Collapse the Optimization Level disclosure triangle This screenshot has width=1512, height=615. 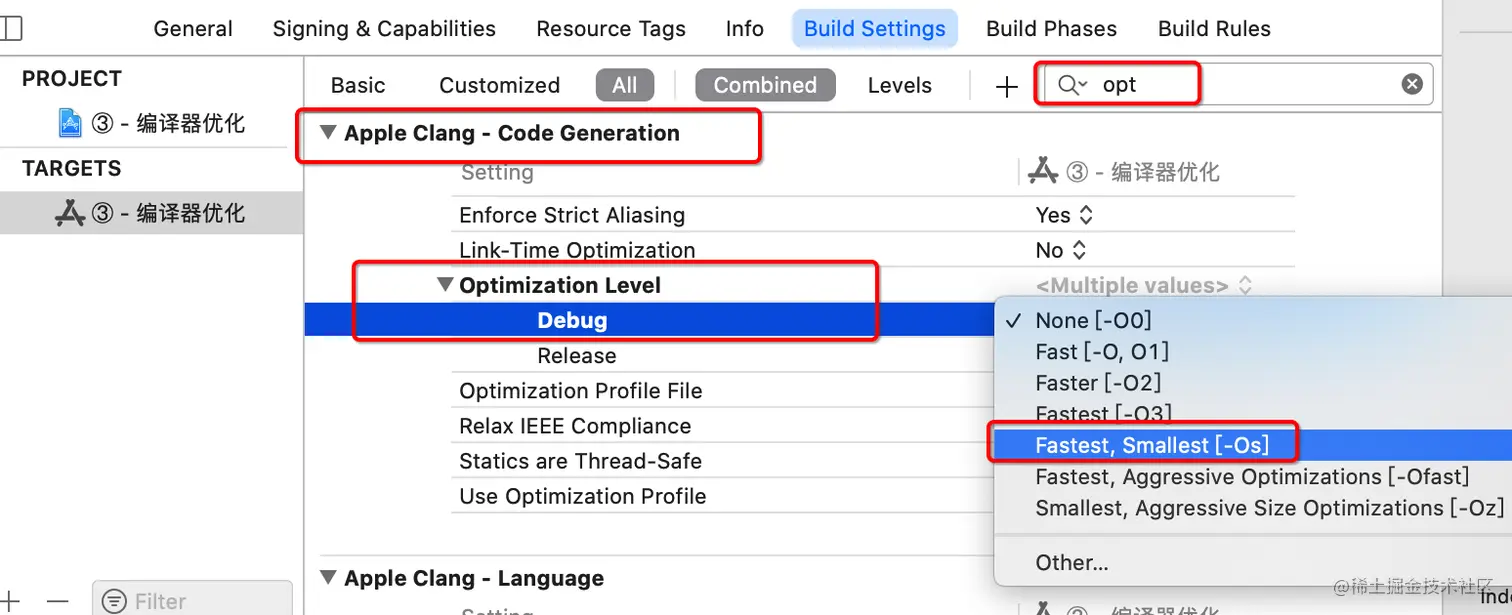tap(445, 285)
